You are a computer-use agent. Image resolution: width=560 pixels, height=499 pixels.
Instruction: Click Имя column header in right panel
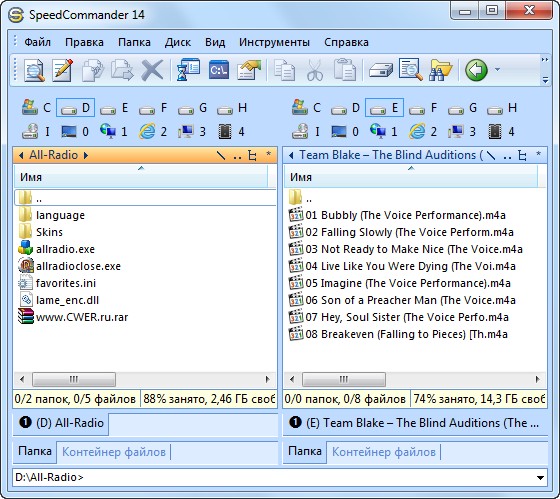point(411,177)
